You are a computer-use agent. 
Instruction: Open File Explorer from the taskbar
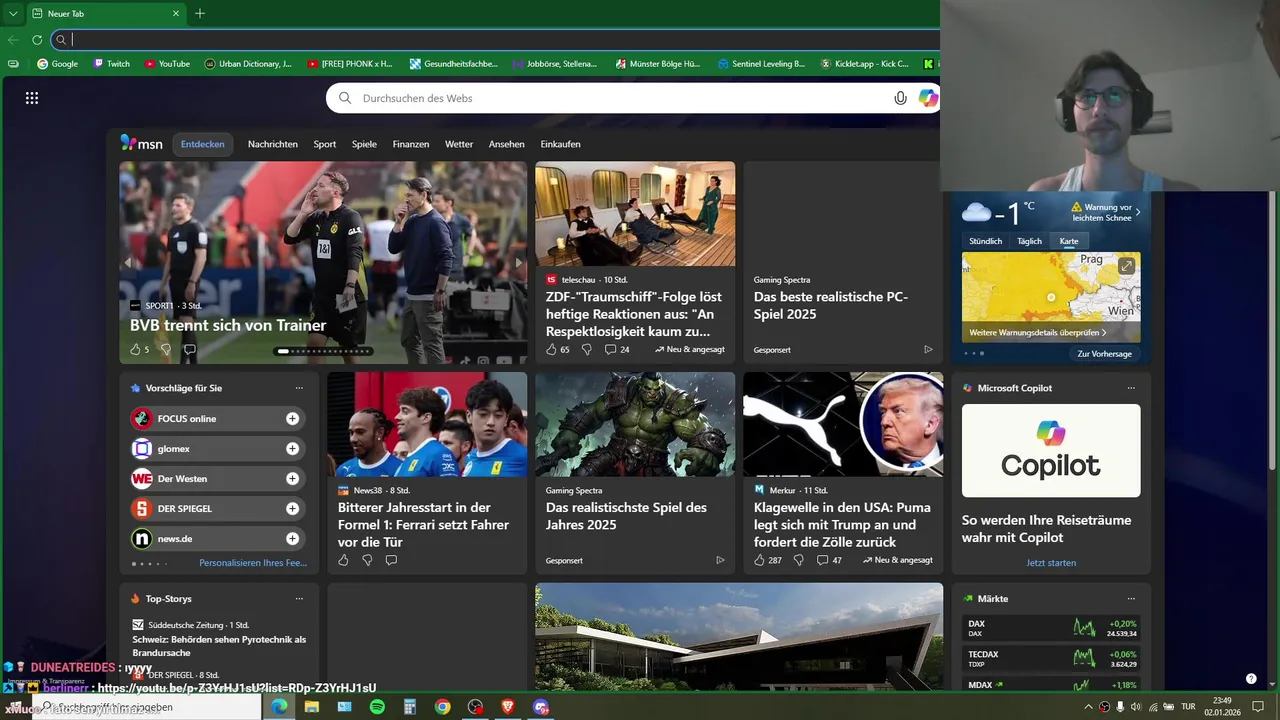coord(311,706)
